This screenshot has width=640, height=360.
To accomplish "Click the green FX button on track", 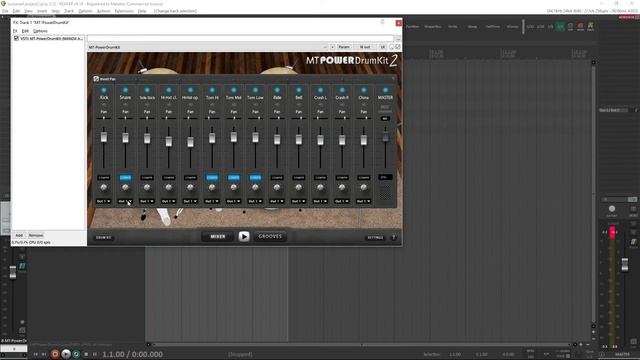I will pos(22,266).
